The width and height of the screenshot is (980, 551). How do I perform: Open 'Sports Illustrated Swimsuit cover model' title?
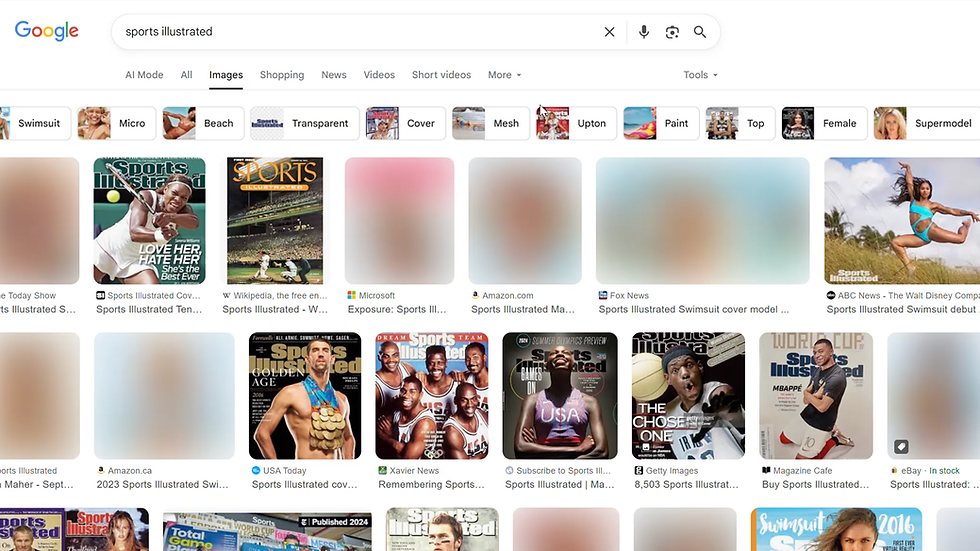pyautogui.click(x=694, y=309)
